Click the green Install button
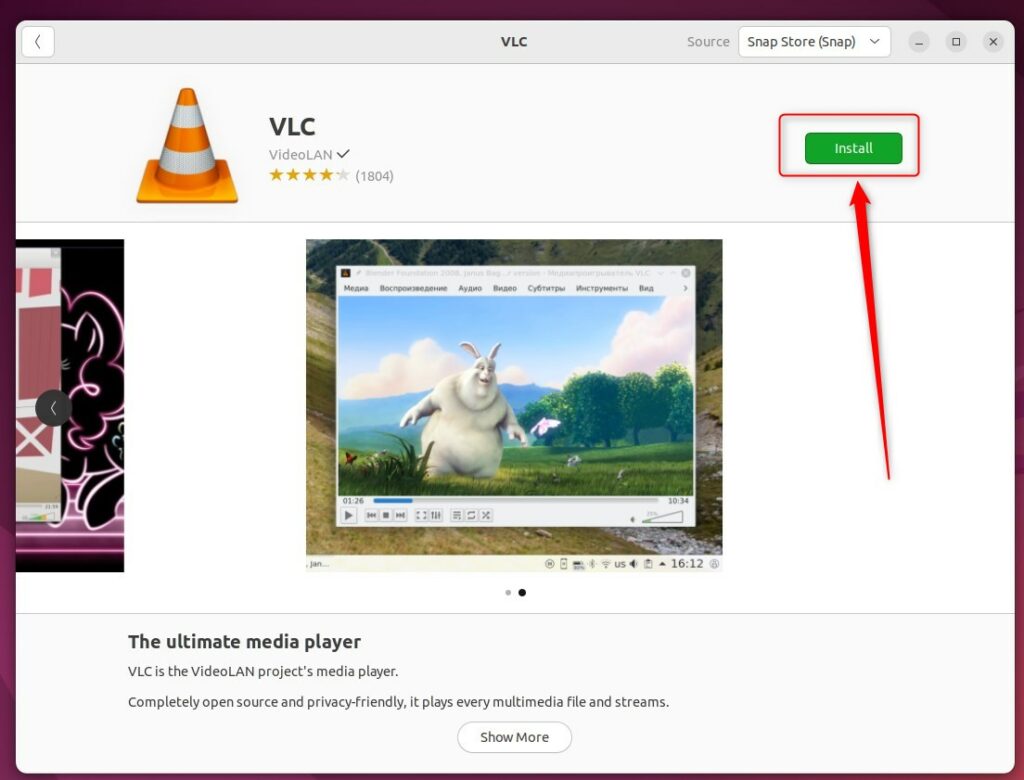This screenshot has height=780, width=1024. tap(853, 148)
